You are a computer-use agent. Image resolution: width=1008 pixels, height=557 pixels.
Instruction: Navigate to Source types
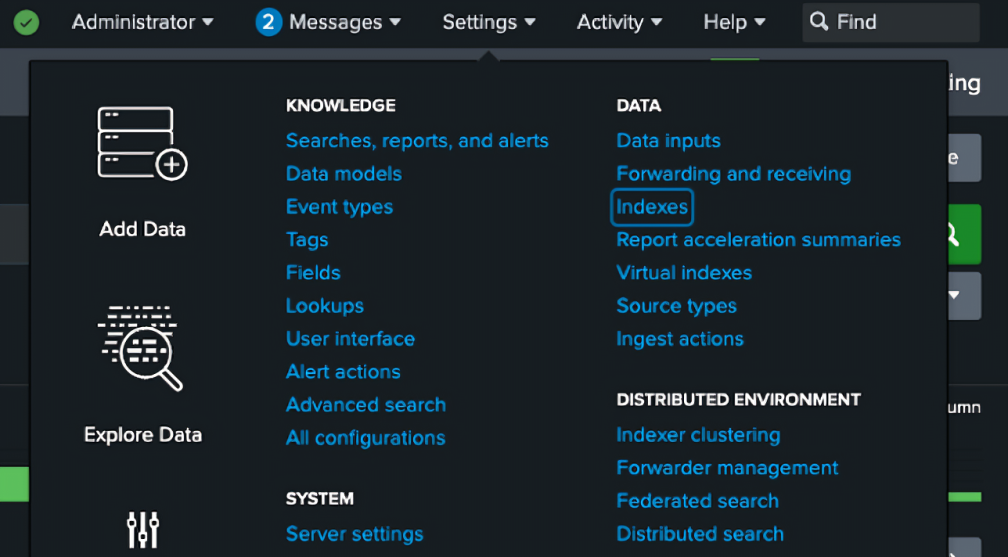(676, 306)
